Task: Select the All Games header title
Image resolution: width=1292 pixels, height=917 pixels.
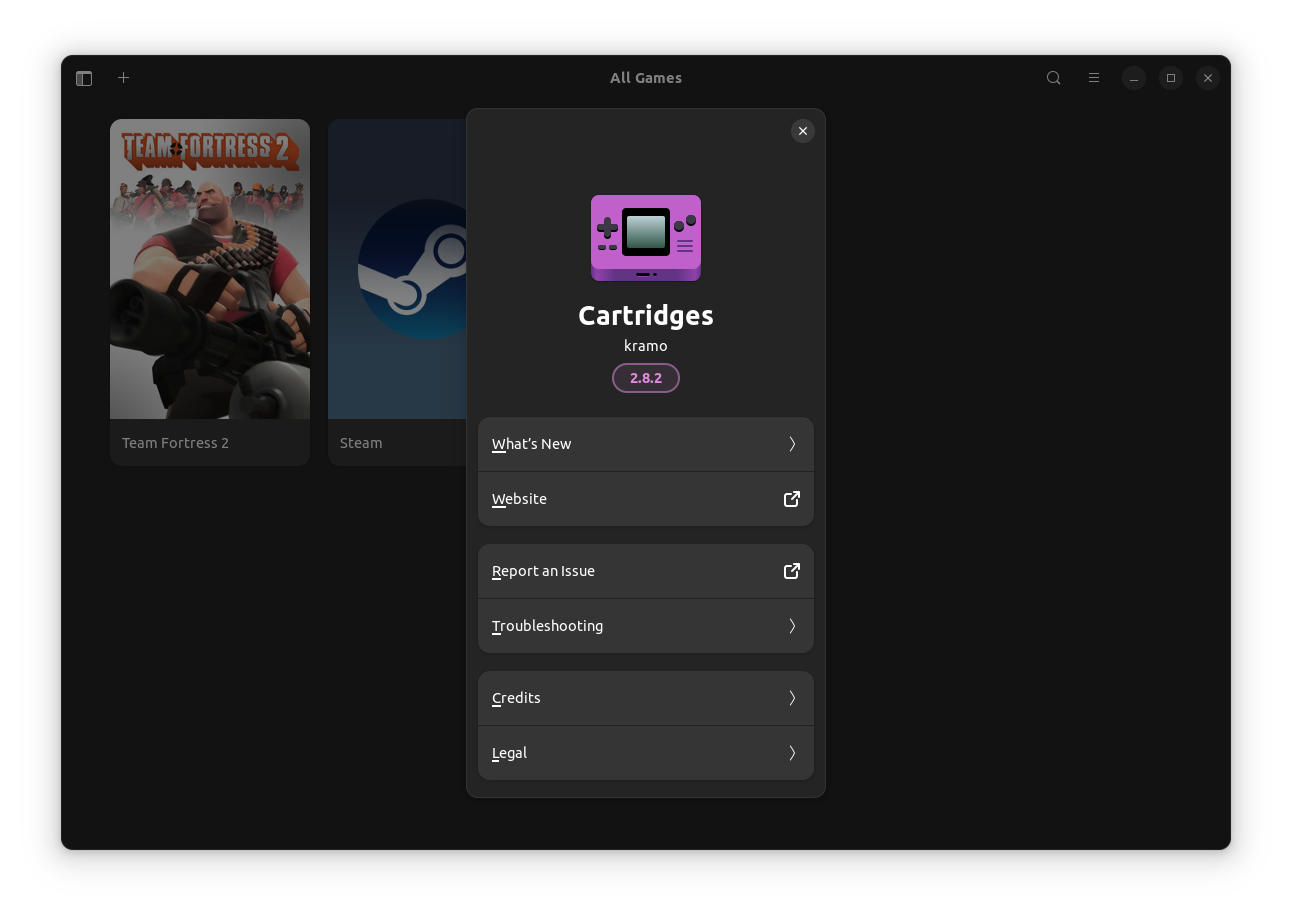Action: click(x=646, y=77)
